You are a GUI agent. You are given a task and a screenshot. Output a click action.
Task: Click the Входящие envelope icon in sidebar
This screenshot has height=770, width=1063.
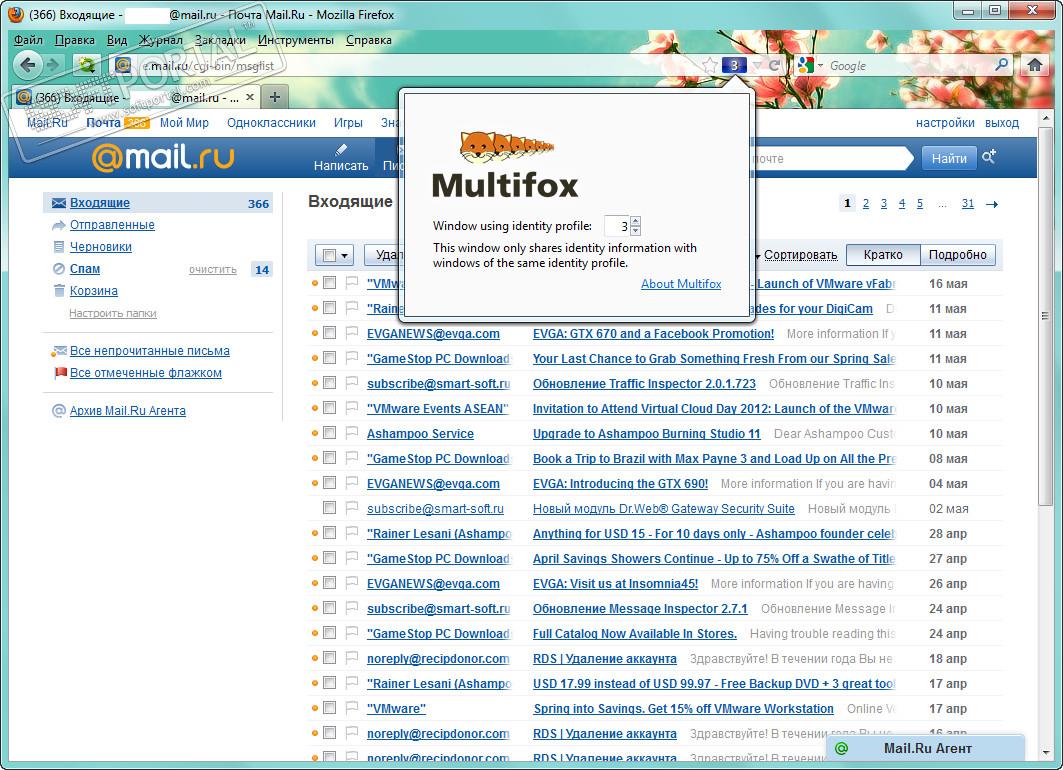click(x=59, y=203)
